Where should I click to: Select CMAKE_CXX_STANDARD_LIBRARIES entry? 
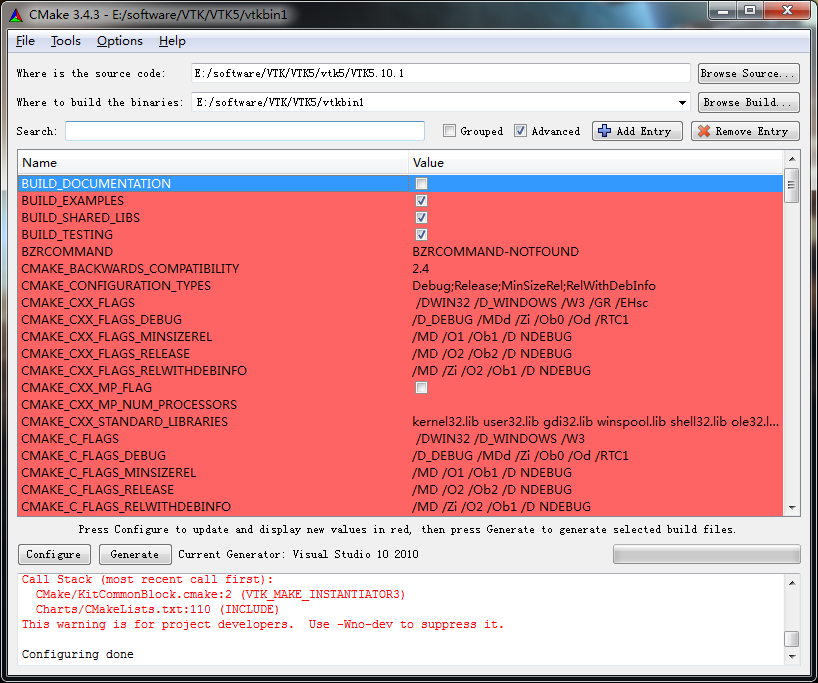(x=124, y=422)
